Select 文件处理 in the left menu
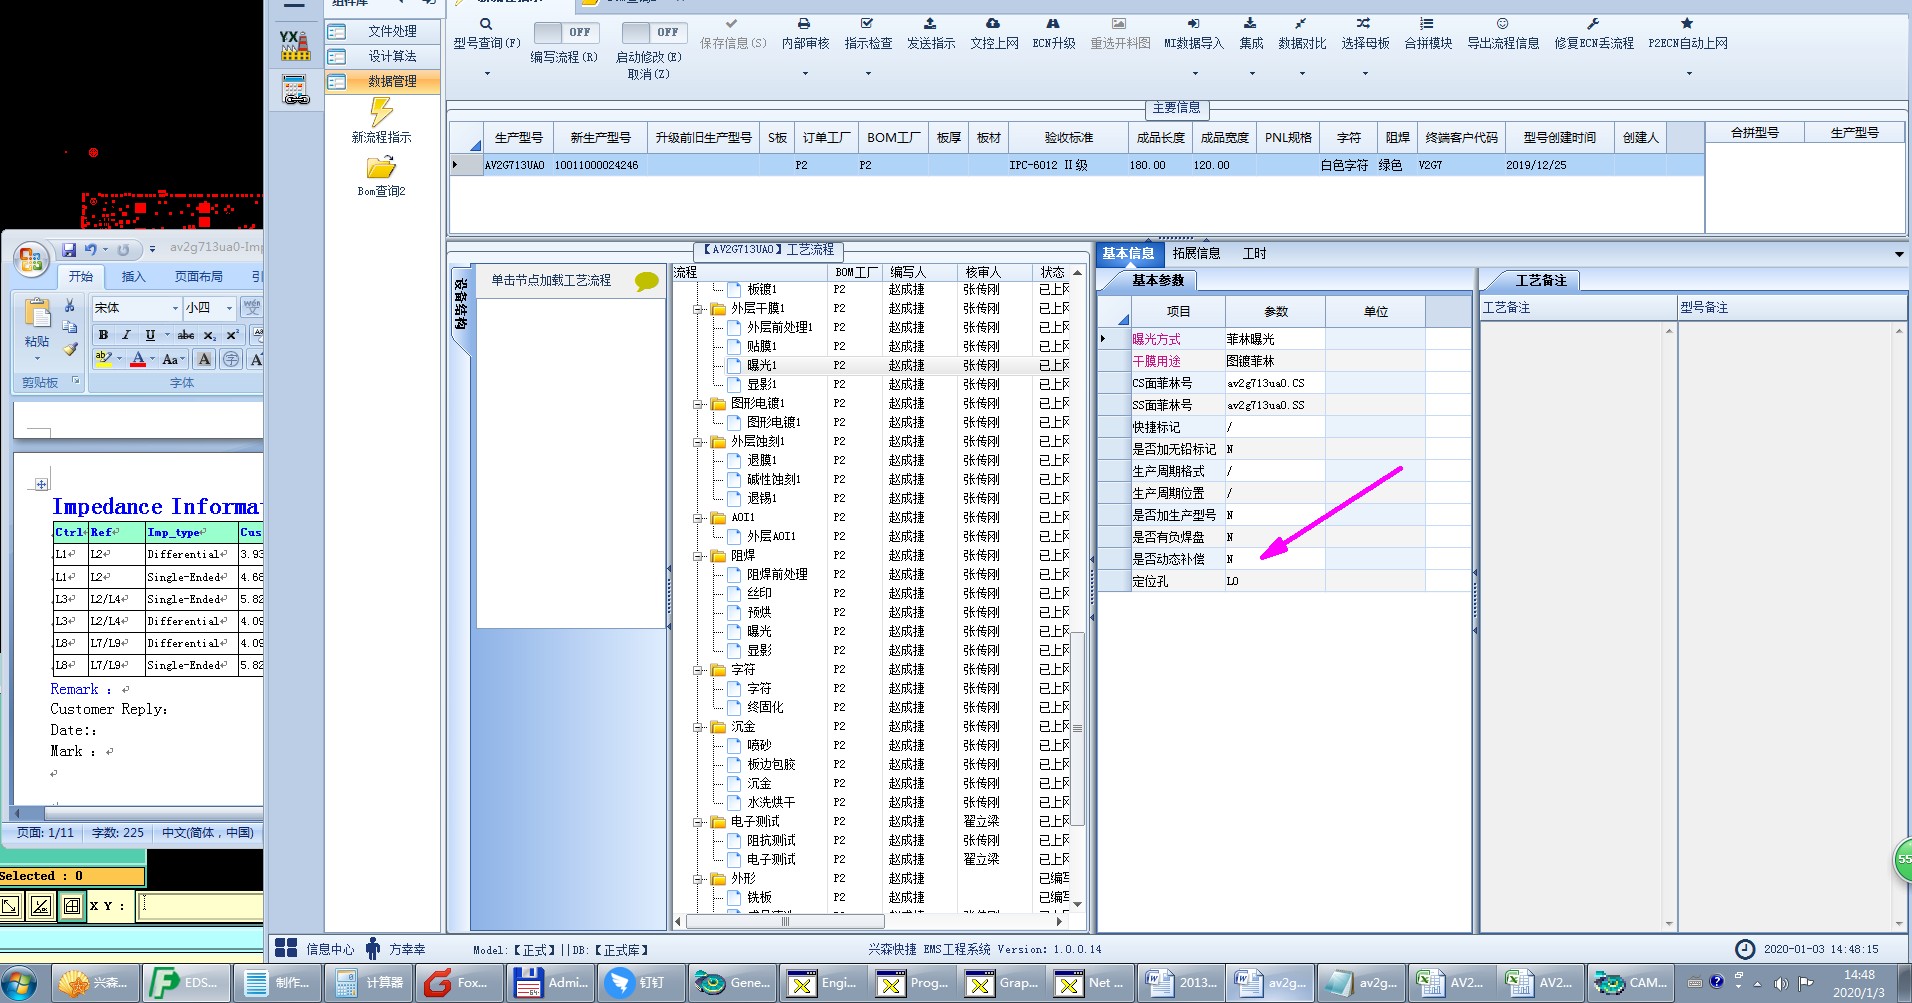This screenshot has width=1912, height=1003. pyautogui.click(x=382, y=32)
